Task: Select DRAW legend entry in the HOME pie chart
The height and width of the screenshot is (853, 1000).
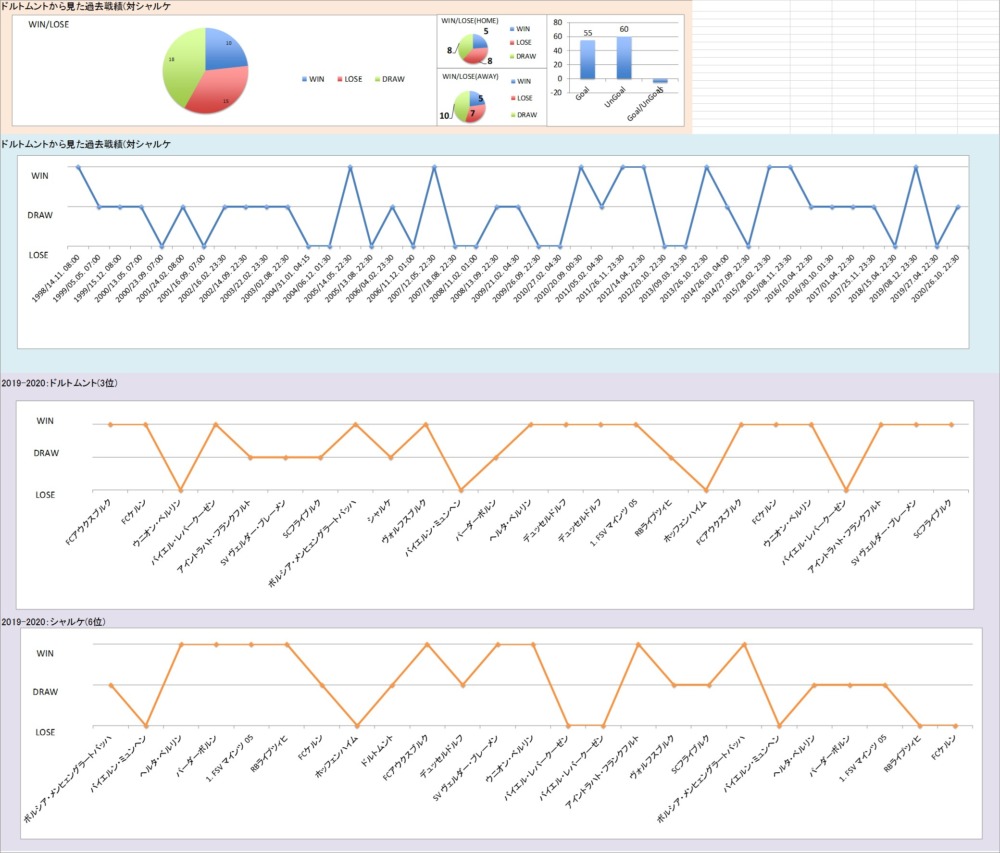Action: [x=523, y=57]
